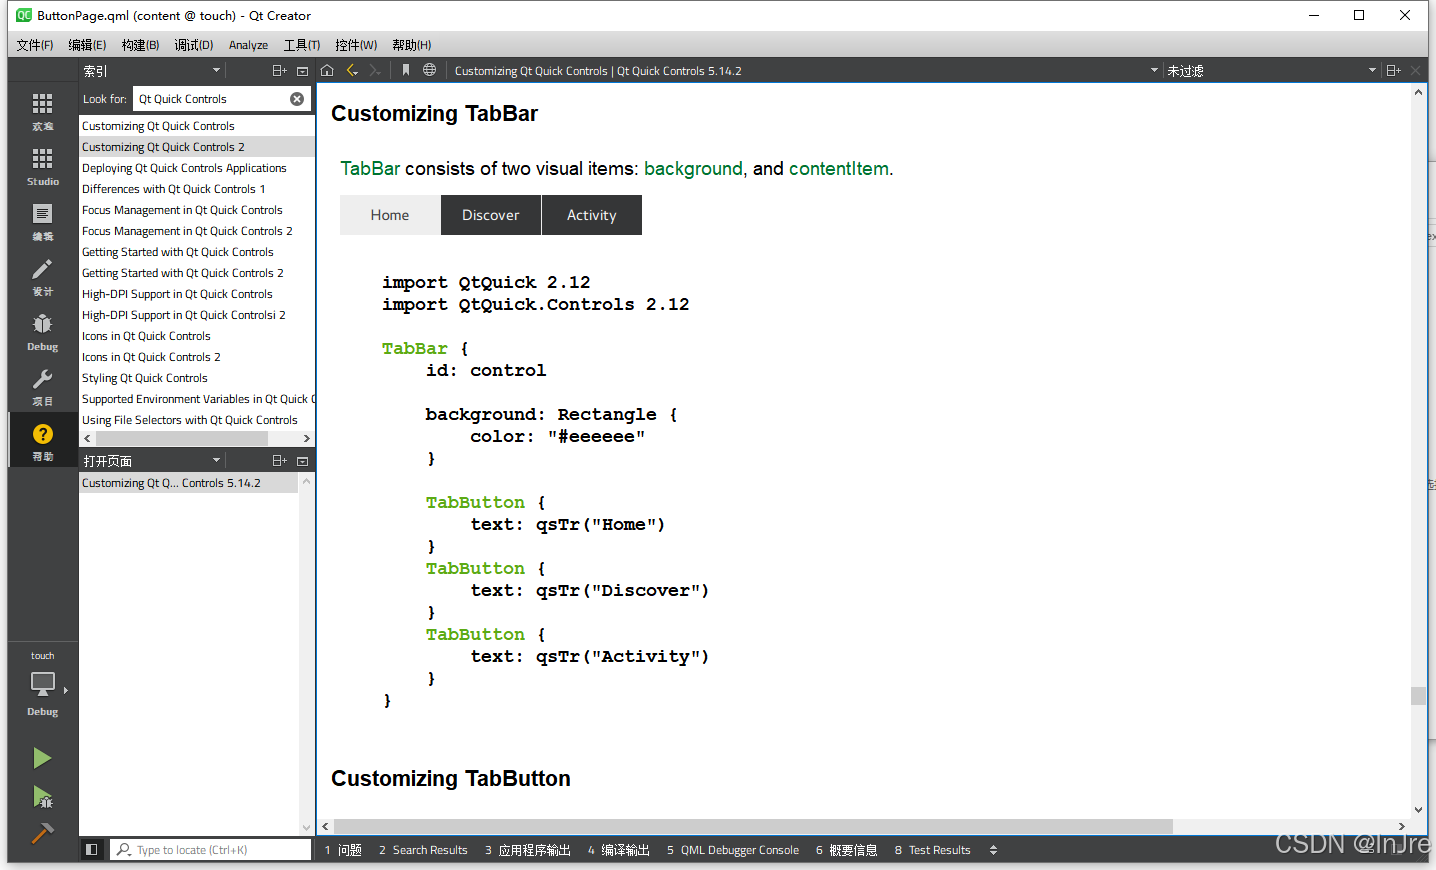
Task: Open the Open Pages panel dropdown
Action: pyautogui.click(x=216, y=461)
